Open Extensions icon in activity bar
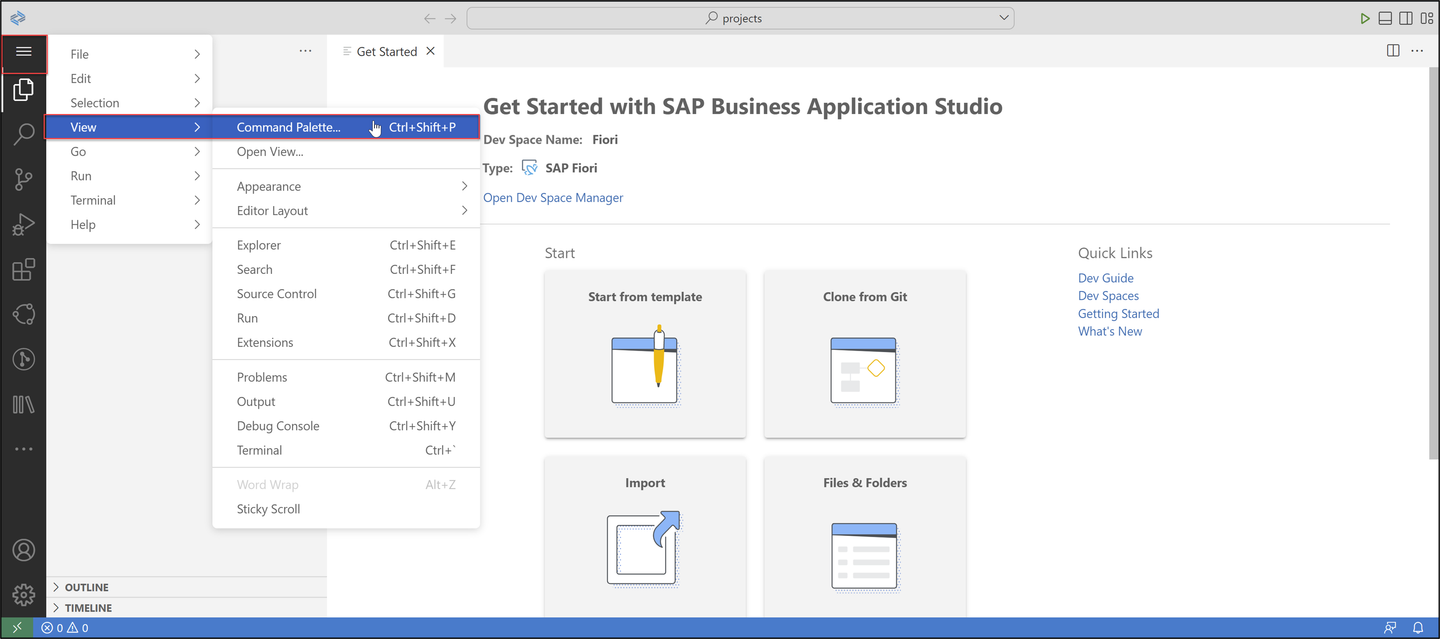The height and width of the screenshot is (639, 1440). pos(24,270)
